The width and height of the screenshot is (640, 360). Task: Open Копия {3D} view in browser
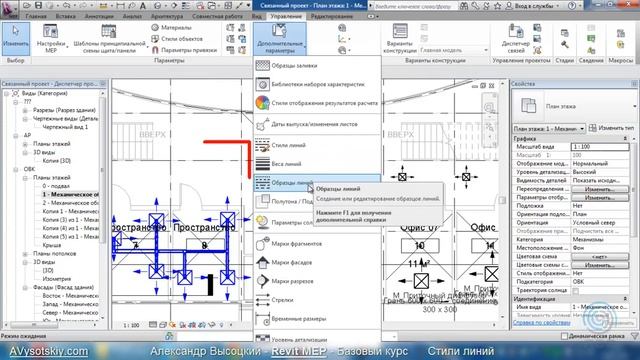click(57, 161)
